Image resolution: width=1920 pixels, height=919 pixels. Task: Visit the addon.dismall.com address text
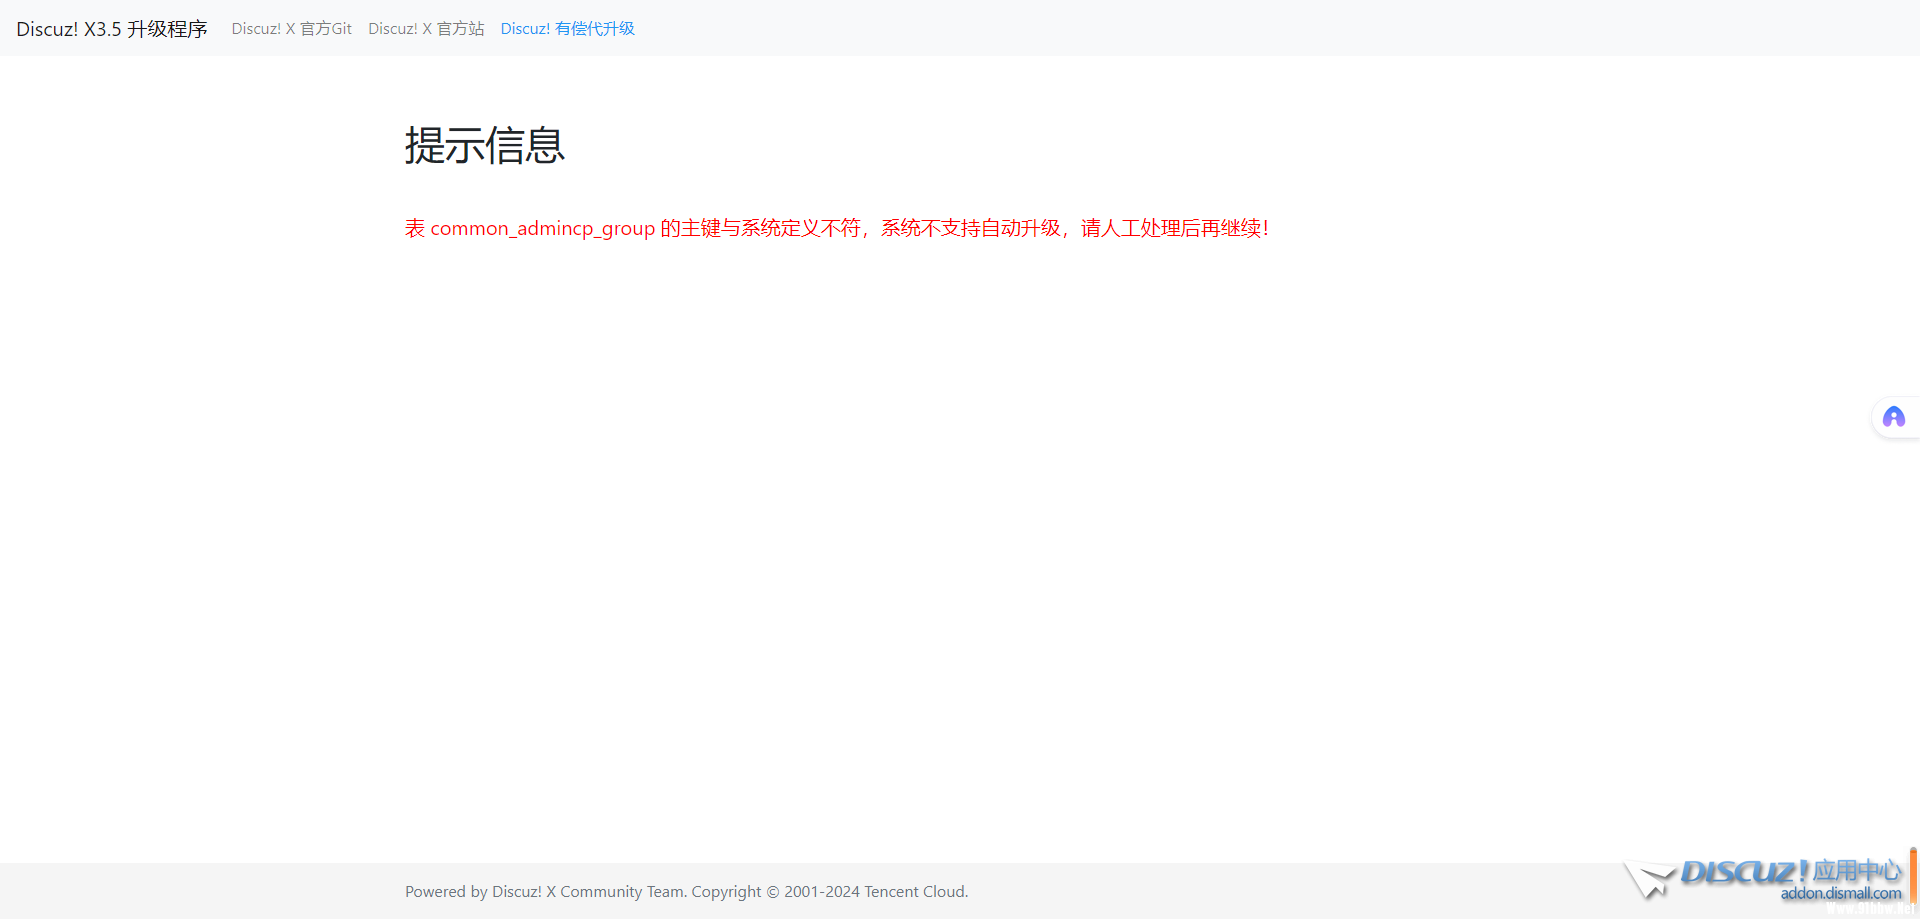coord(1840,894)
